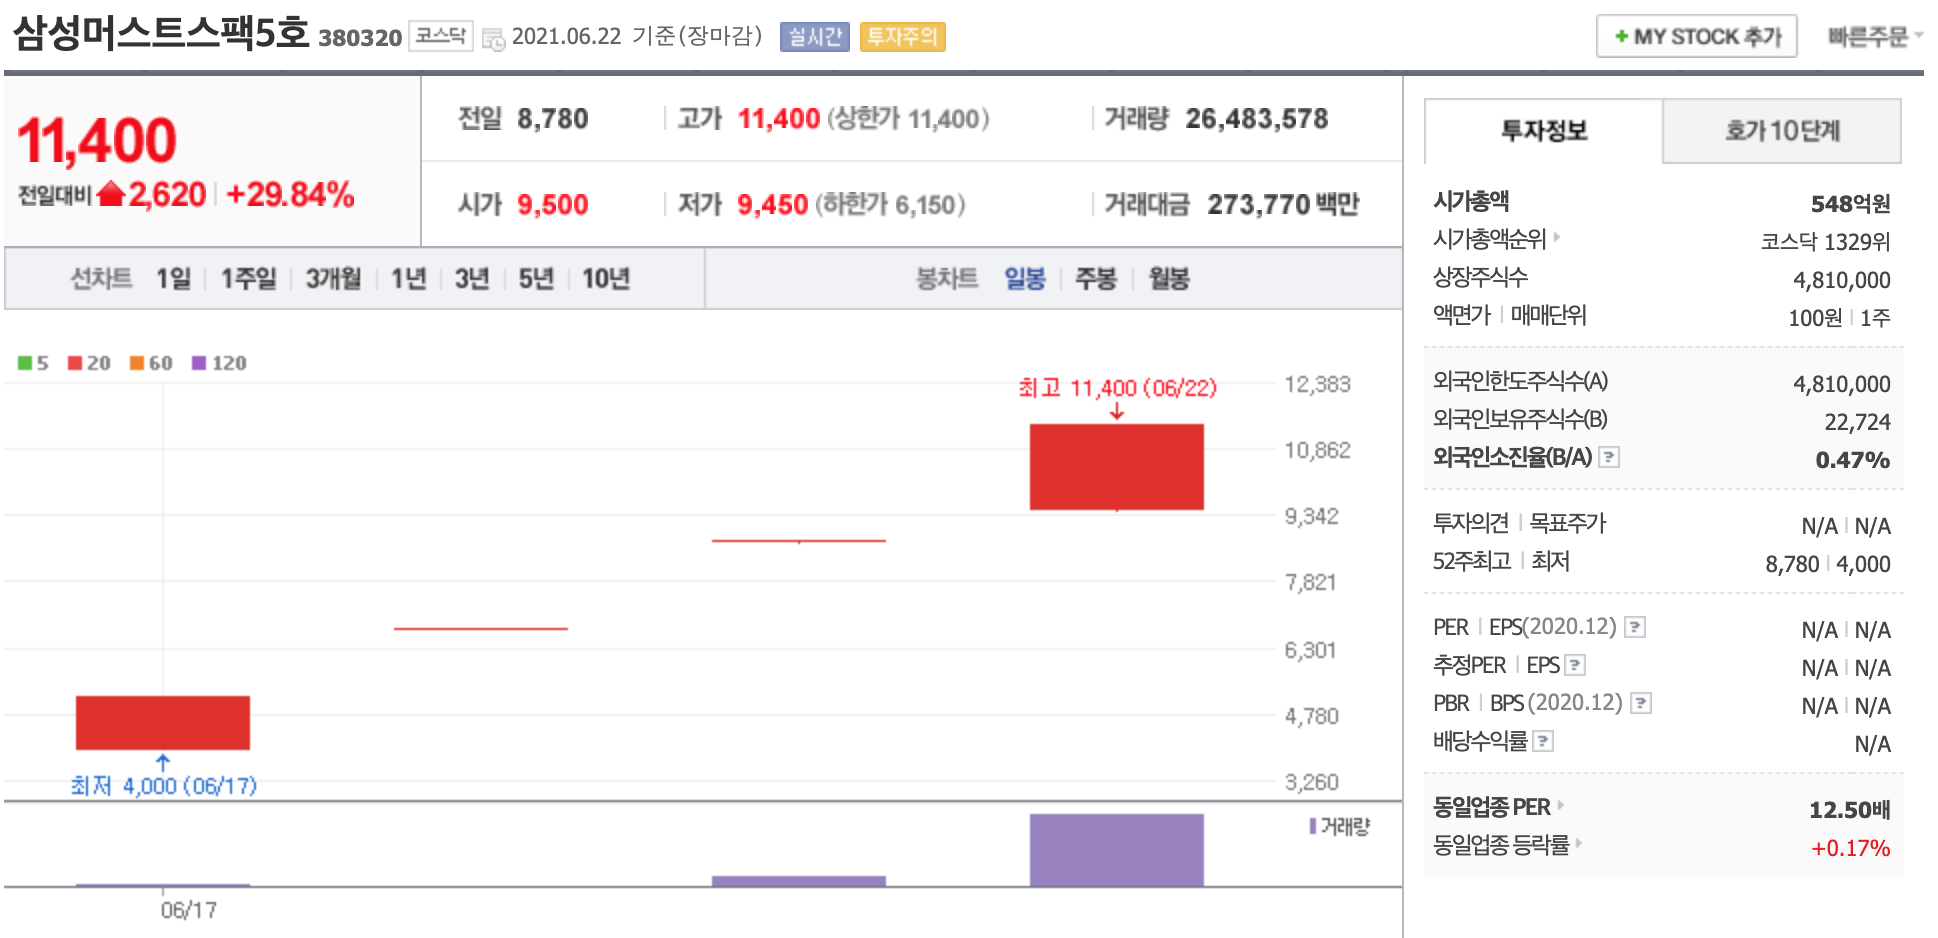
Task: Click the 외국인소진율 value 0.47%
Action: point(1853,460)
